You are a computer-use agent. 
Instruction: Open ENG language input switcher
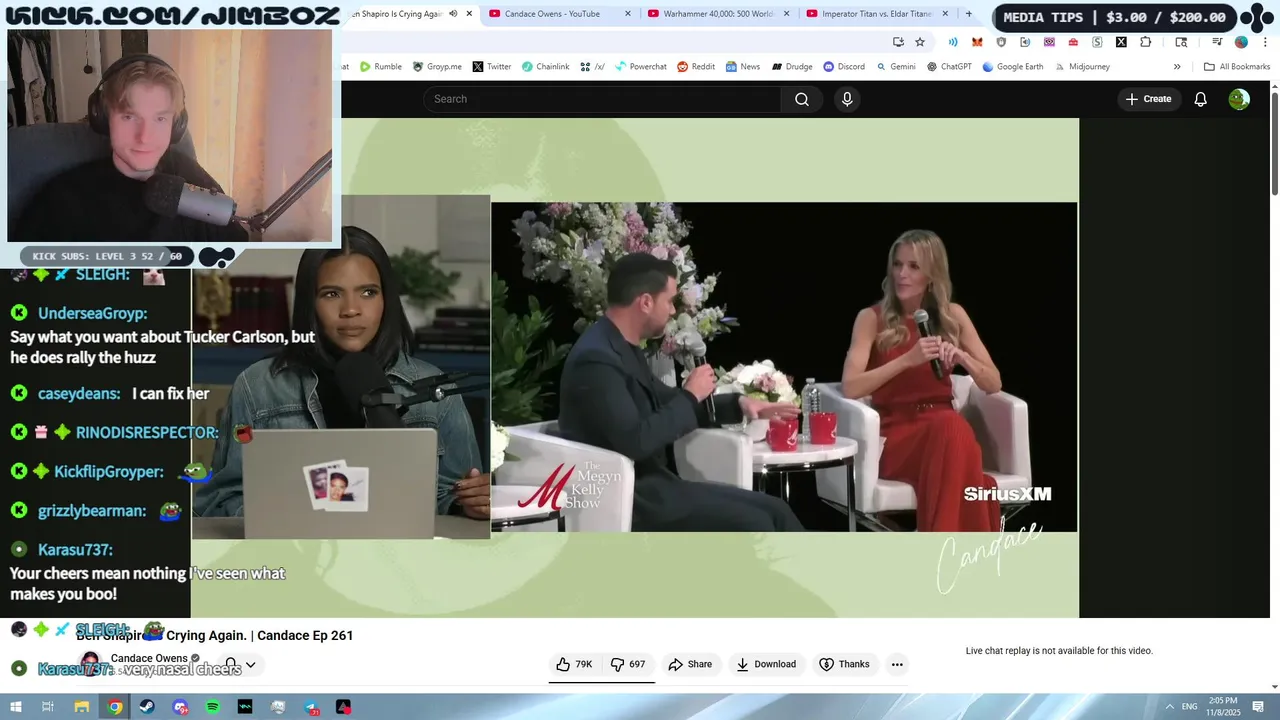pos(1189,706)
